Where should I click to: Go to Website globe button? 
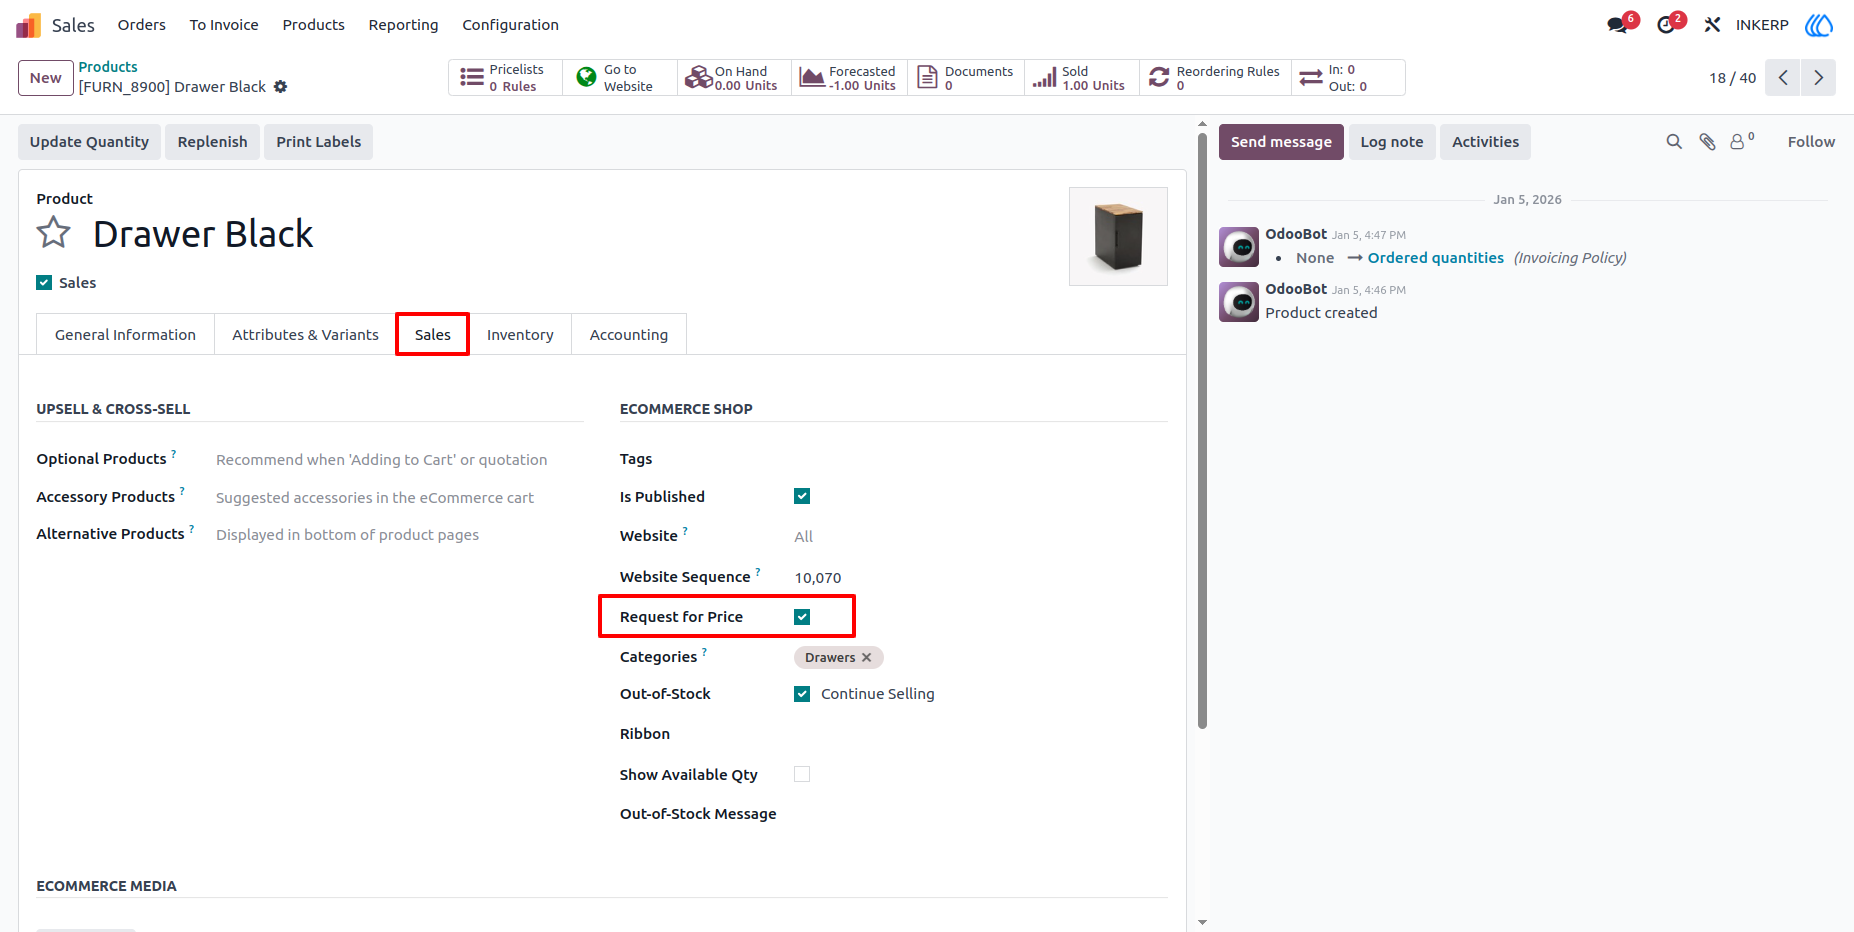tap(620, 78)
